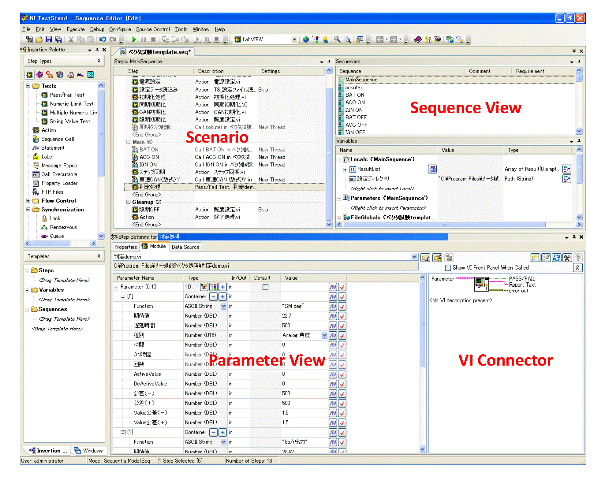Switch to the Data Source tab

pos(185,247)
